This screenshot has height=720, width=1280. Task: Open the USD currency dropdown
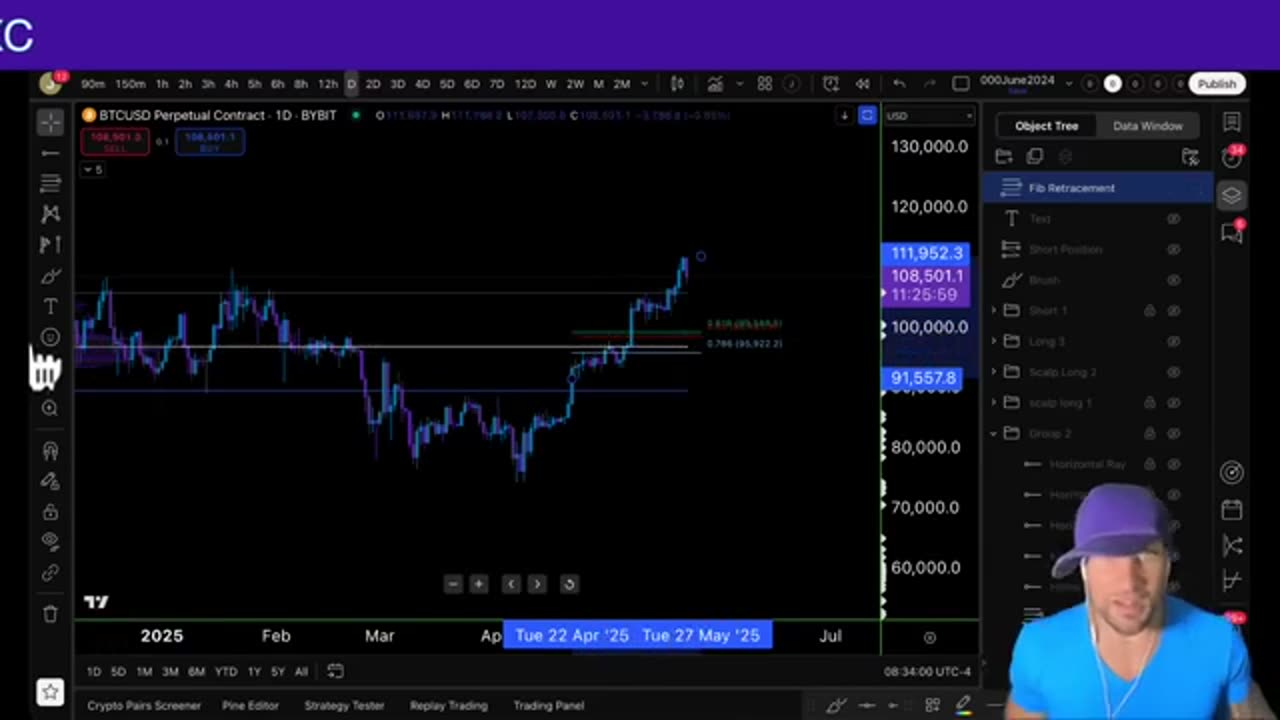click(x=929, y=116)
